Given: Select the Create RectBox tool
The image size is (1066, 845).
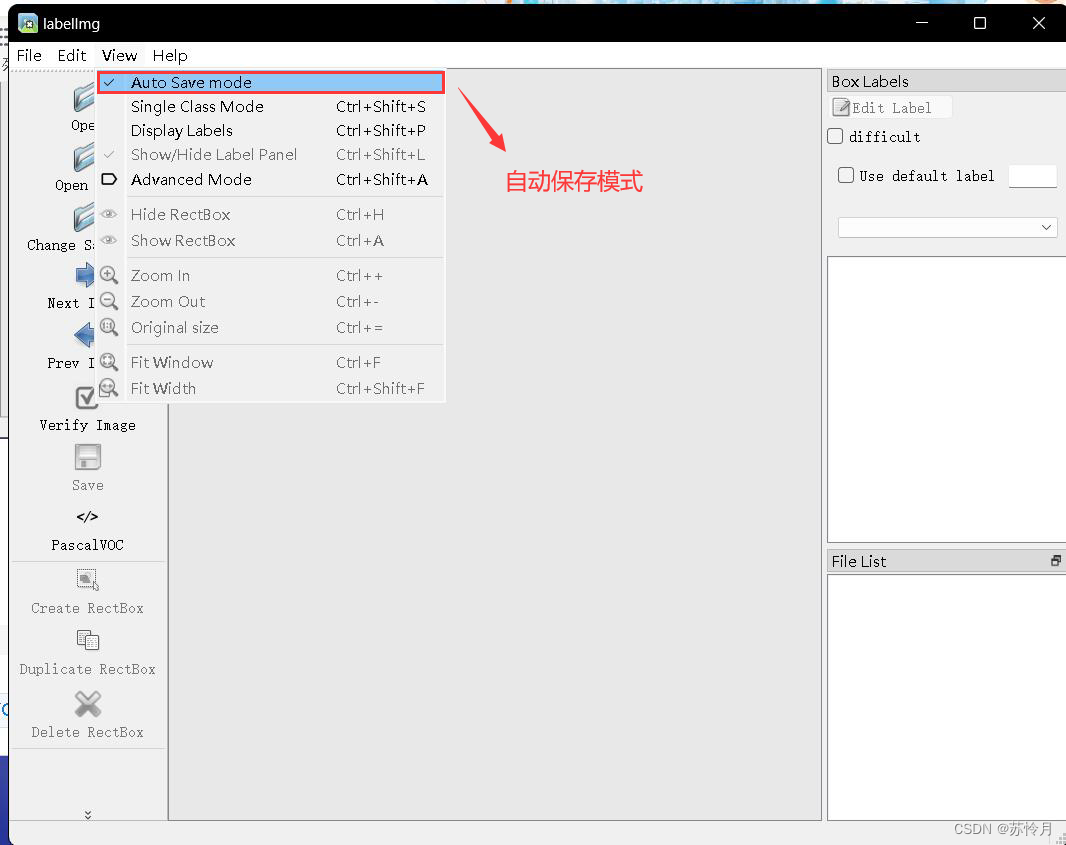Looking at the screenshot, I should (x=87, y=580).
